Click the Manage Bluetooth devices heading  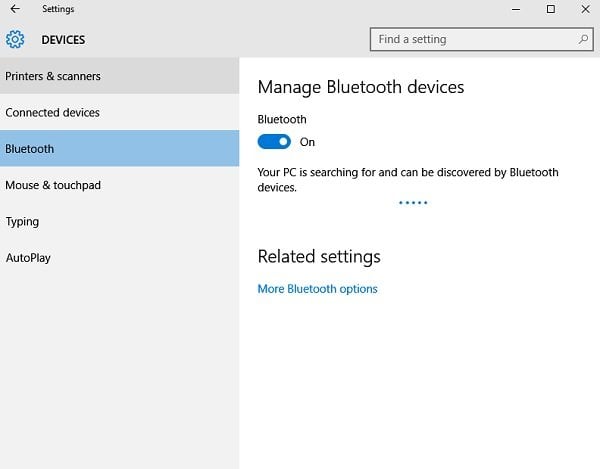tap(360, 87)
